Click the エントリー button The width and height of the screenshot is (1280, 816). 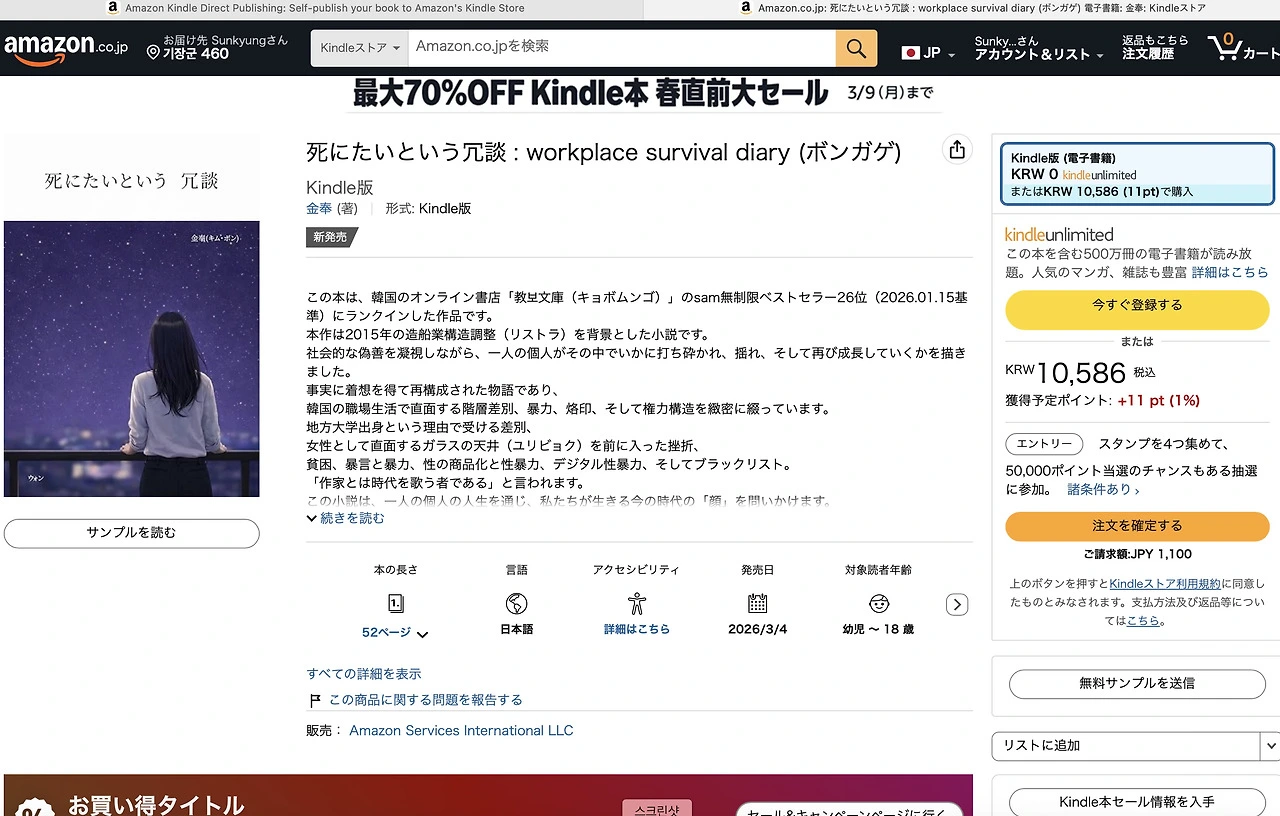tap(1044, 444)
